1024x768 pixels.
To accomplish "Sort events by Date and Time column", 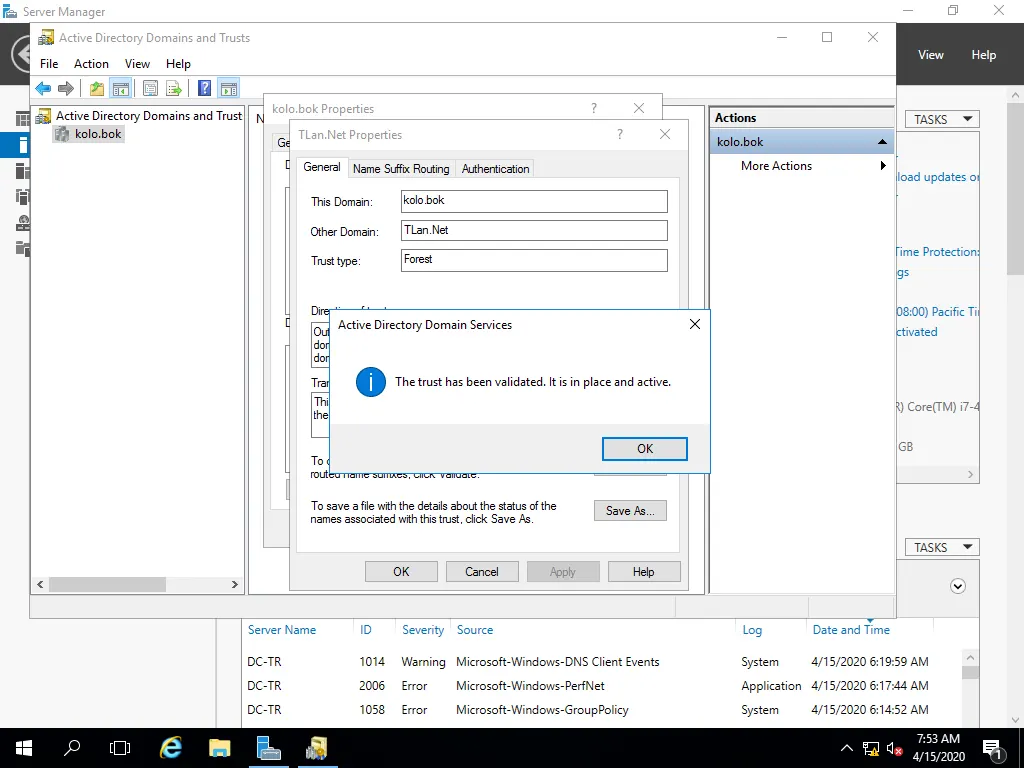I will point(851,630).
